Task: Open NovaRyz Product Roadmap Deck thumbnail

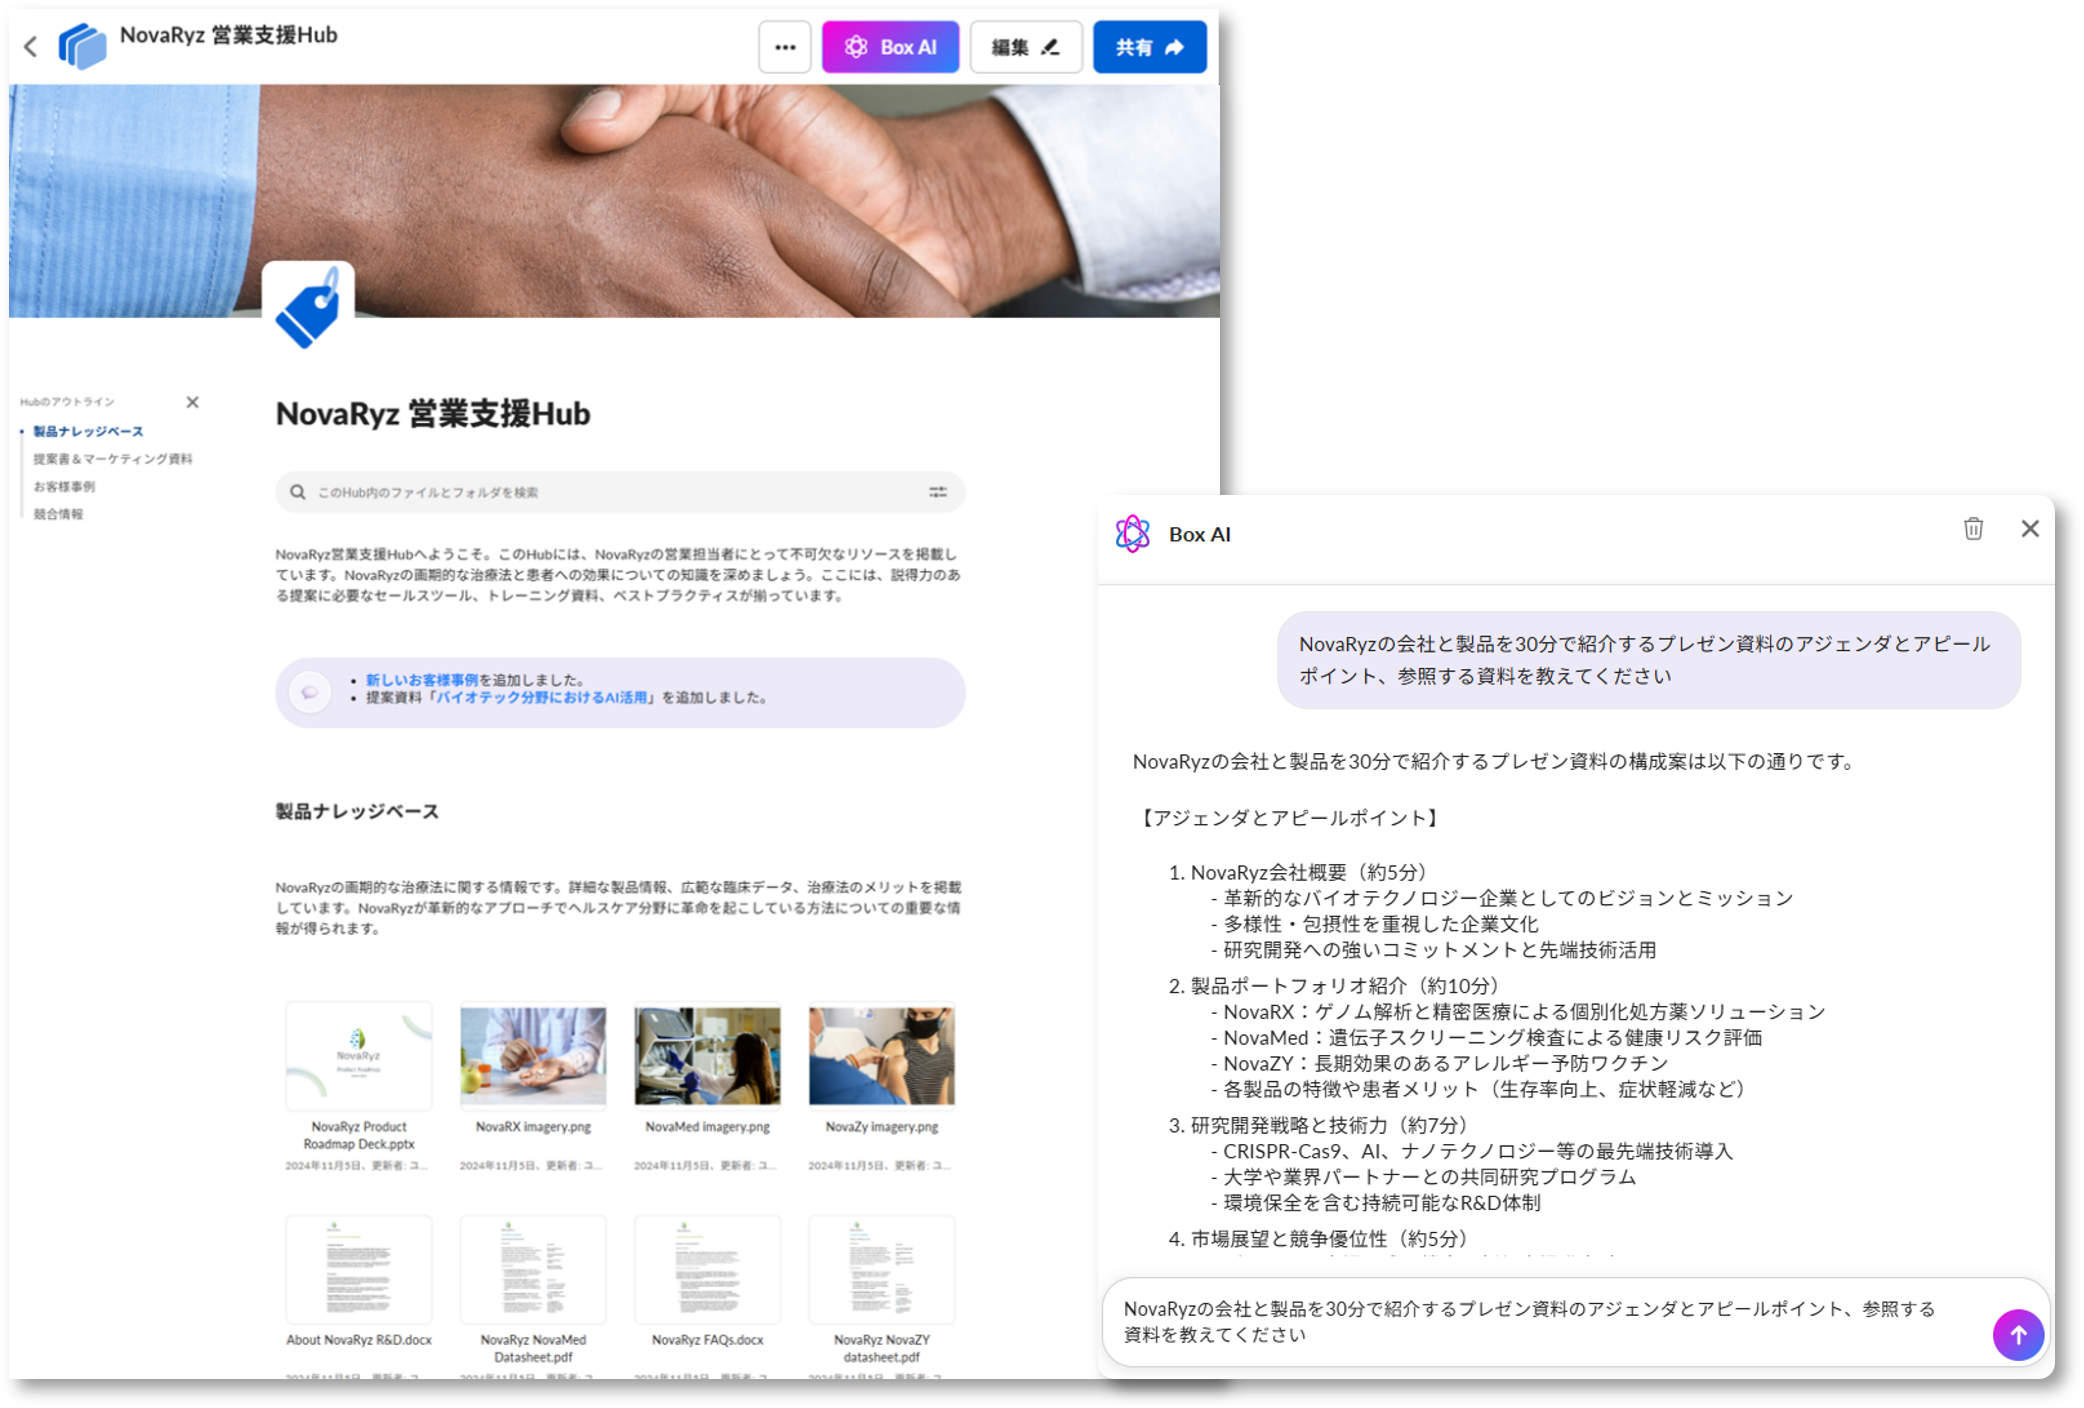Action: (x=359, y=1056)
